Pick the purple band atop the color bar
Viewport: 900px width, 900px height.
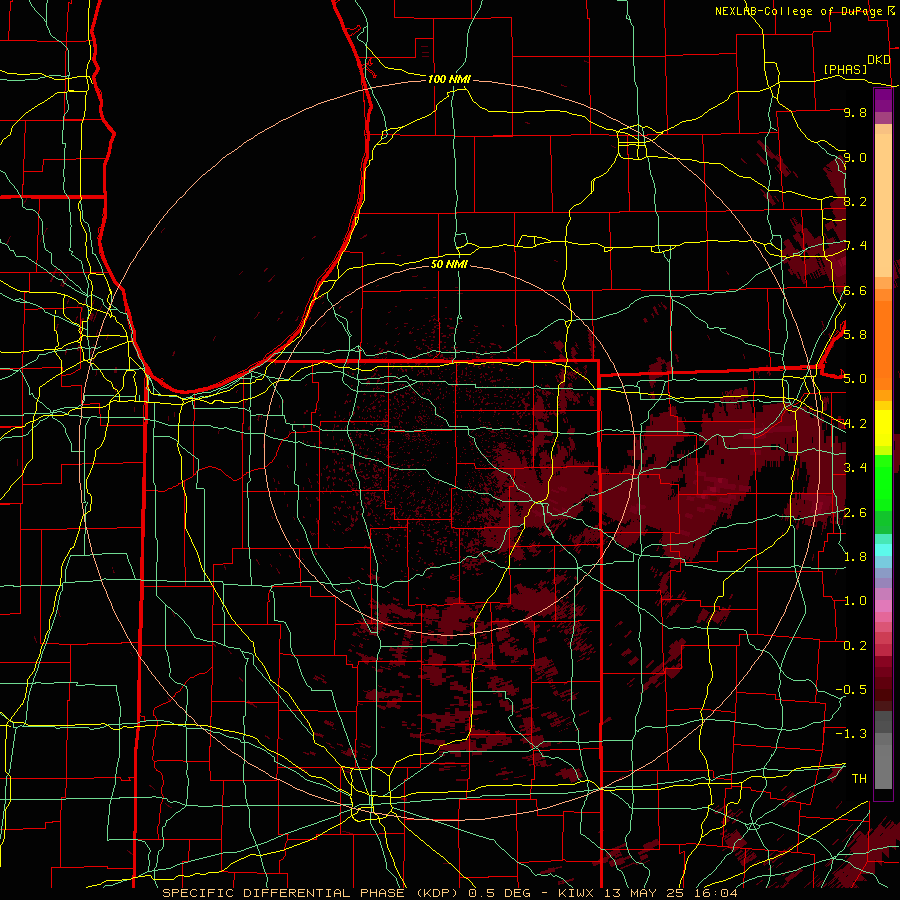(883, 101)
